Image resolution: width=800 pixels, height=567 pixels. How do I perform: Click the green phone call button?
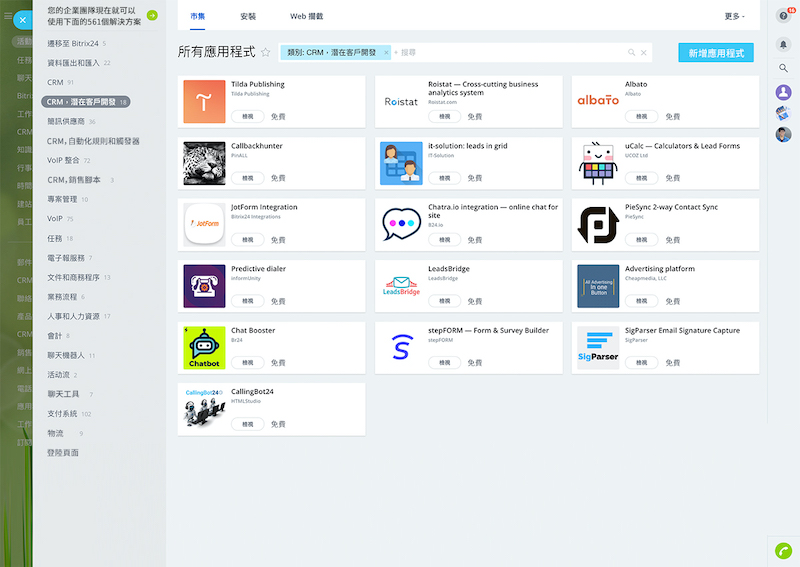(783, 551)
